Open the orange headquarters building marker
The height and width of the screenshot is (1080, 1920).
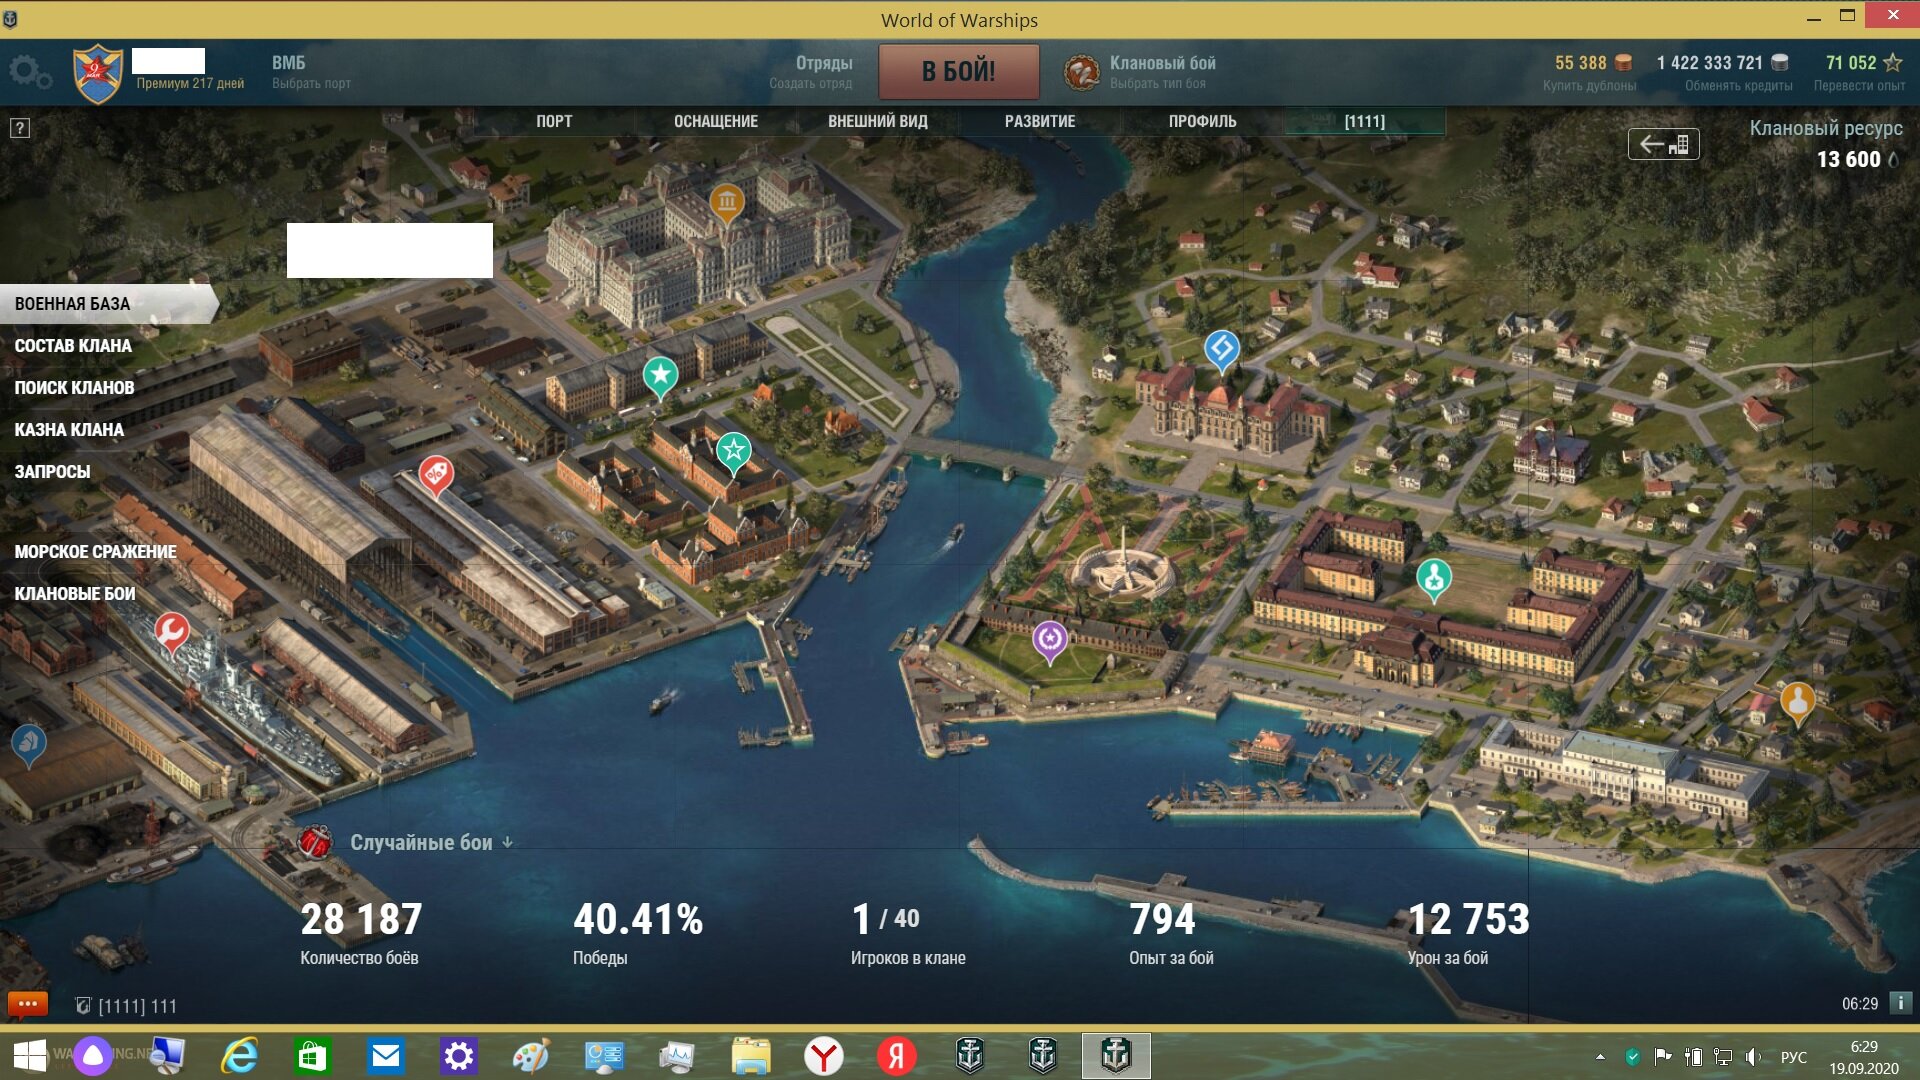pos(727,205)
